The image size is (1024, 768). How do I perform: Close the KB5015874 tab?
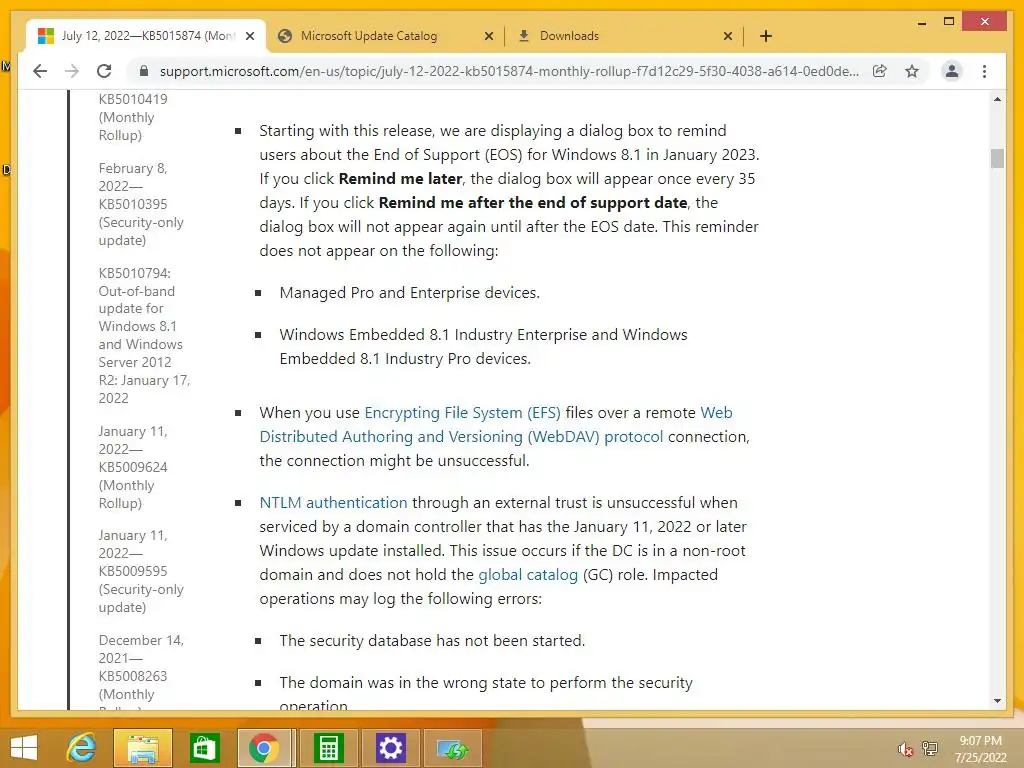pos(250,36)
